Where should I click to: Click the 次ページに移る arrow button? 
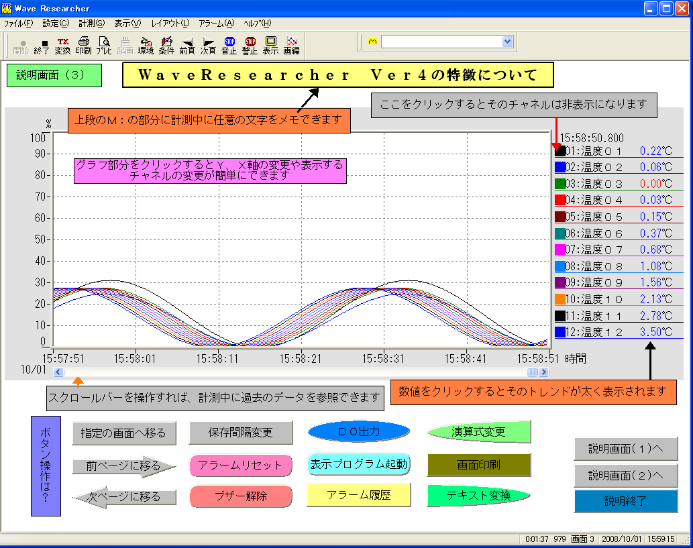point(124,497)
